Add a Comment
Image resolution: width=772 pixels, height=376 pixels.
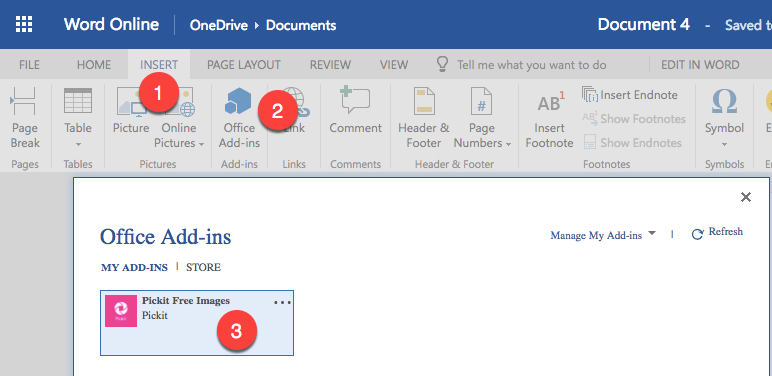(355, 111)
